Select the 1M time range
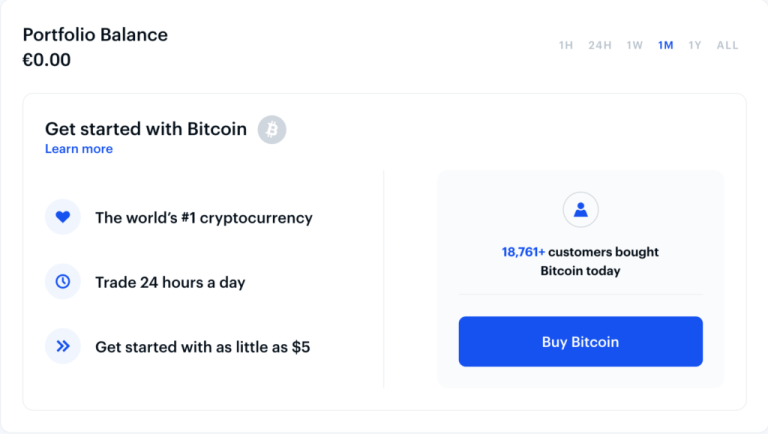This screenshot has width=768, height=434. (666, 46)
